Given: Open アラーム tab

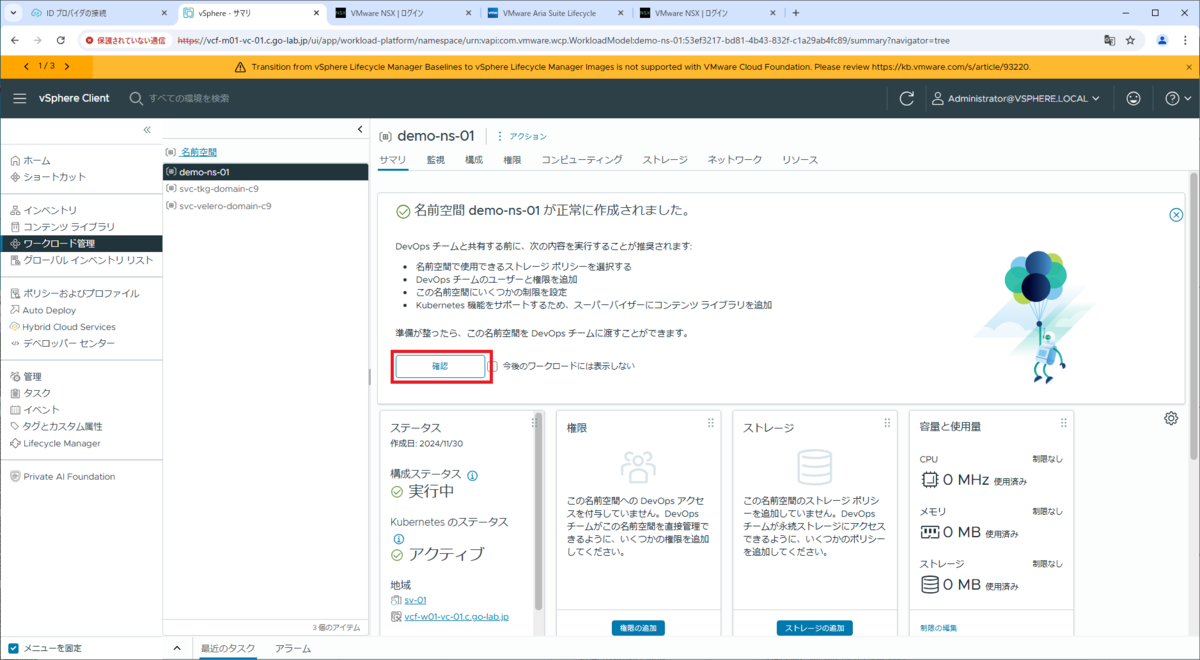Looking at the screenshot, I should click(294, 648).
